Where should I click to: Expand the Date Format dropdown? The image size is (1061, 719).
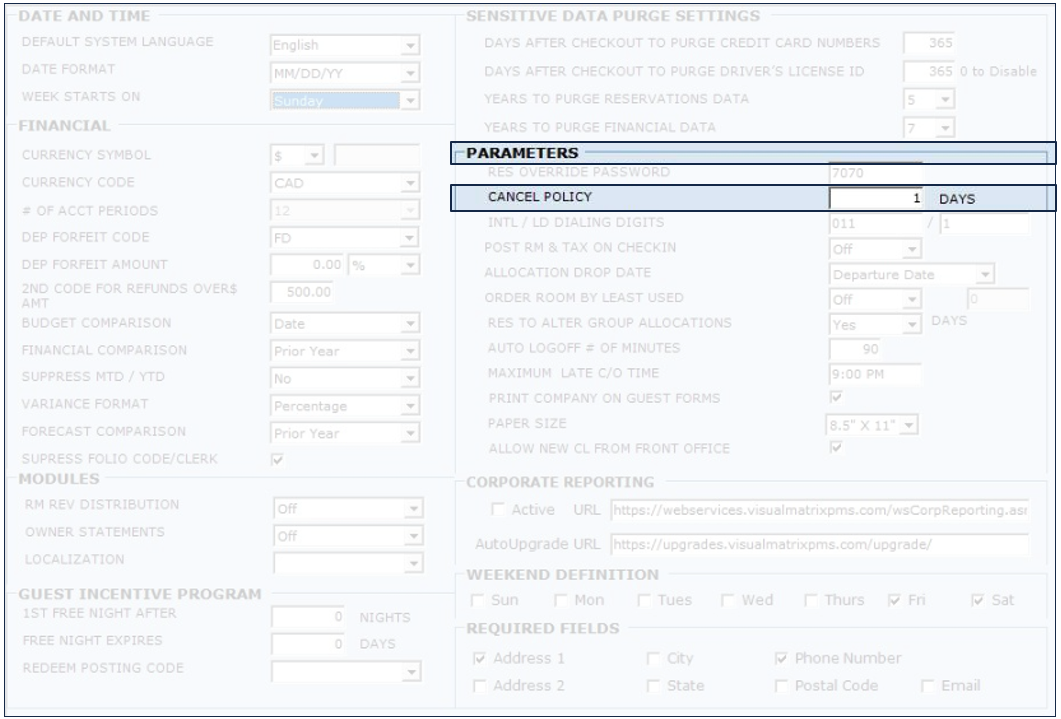click(409, 73)
